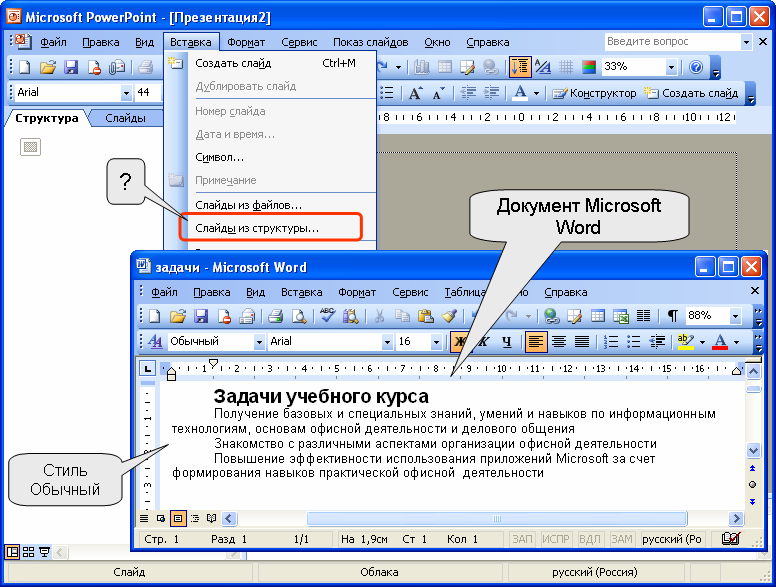Click the Insert Hyperlink globe icon in Word
This screenshot has width=776, height=587.
(x=551, y=315)
